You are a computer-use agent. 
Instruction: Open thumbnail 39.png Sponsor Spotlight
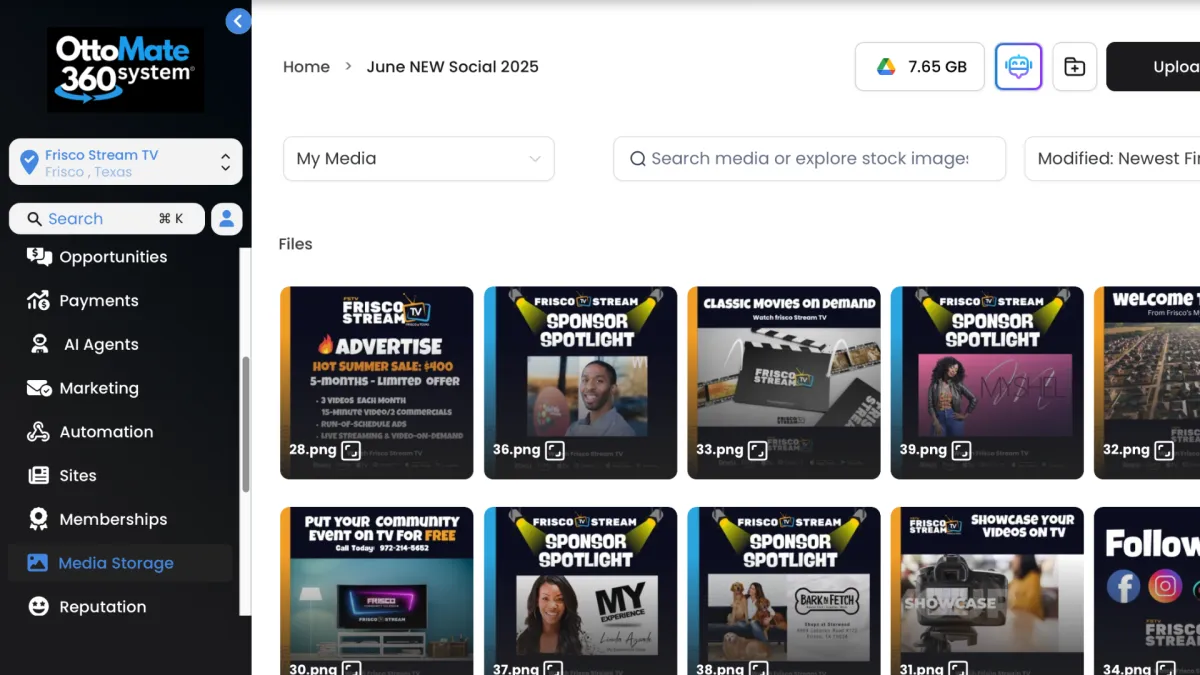coord(988,383)
